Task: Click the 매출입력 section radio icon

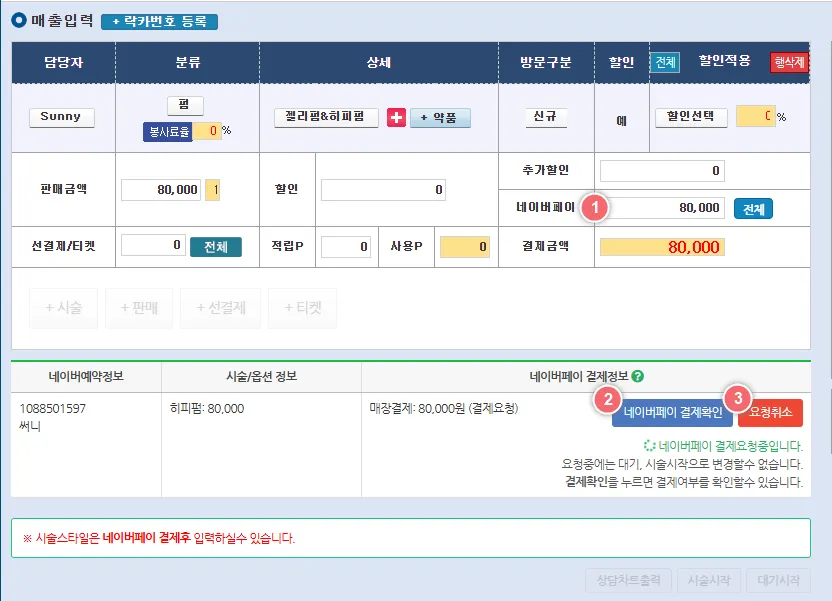Action: [19, 21]
